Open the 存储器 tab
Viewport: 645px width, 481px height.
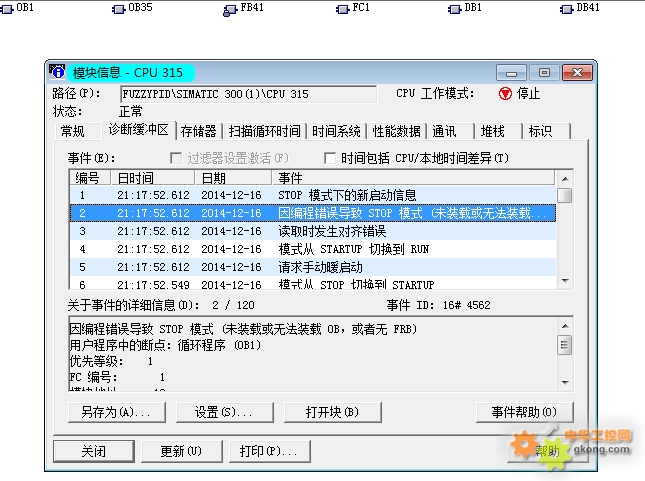pos(199,131)
